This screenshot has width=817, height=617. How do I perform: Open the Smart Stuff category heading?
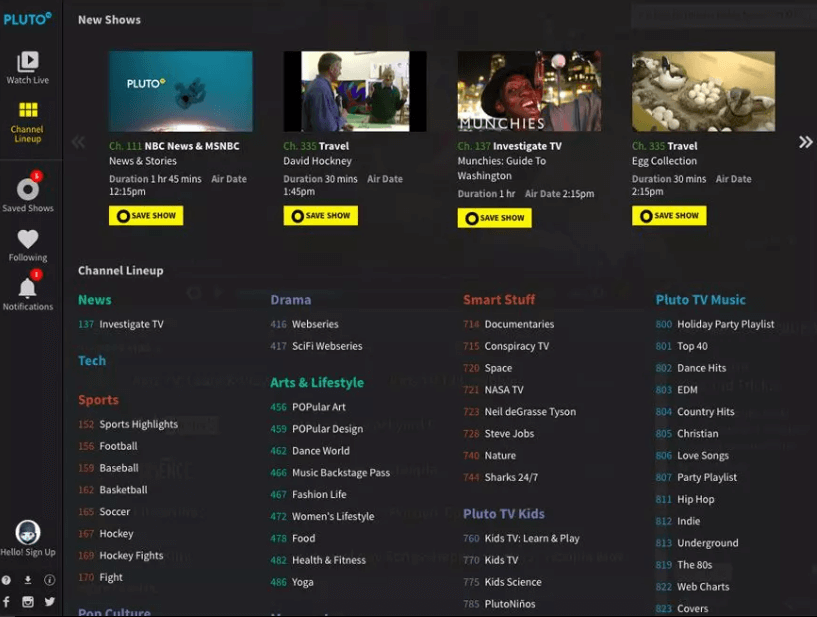click(499, 300)
